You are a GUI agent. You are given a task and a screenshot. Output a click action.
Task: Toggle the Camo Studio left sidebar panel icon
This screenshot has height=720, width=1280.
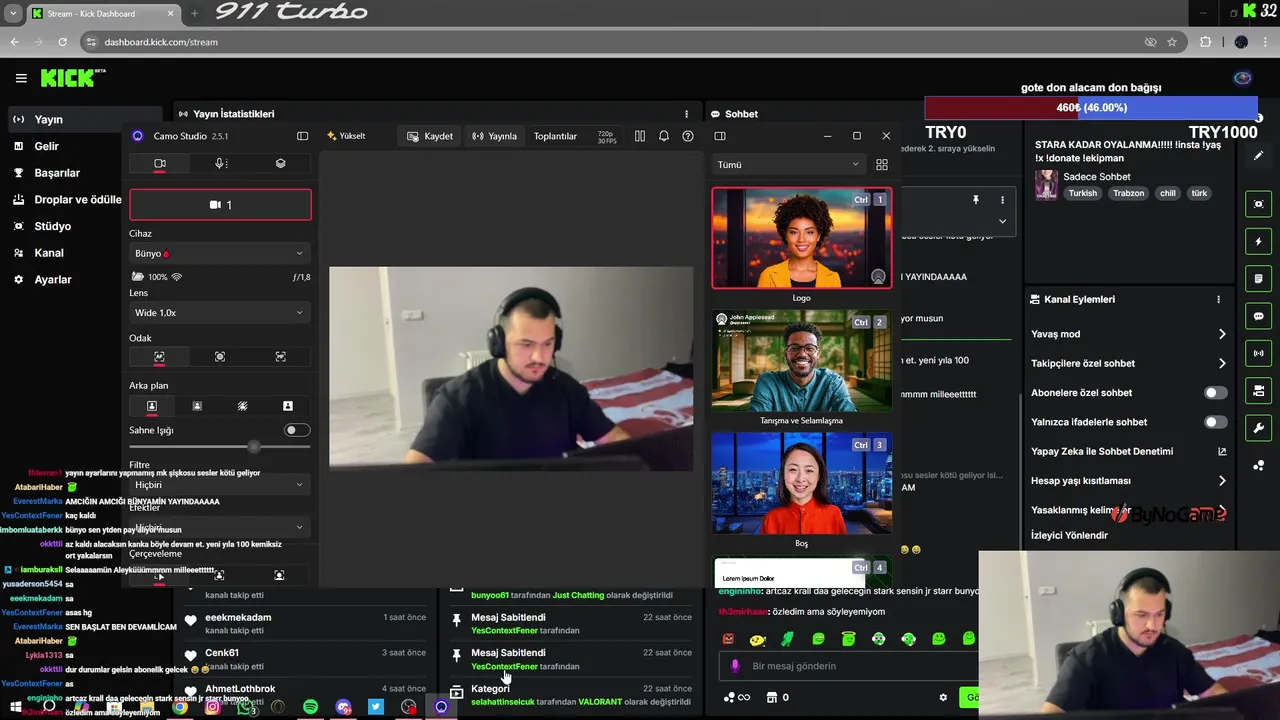pos(302,136)
